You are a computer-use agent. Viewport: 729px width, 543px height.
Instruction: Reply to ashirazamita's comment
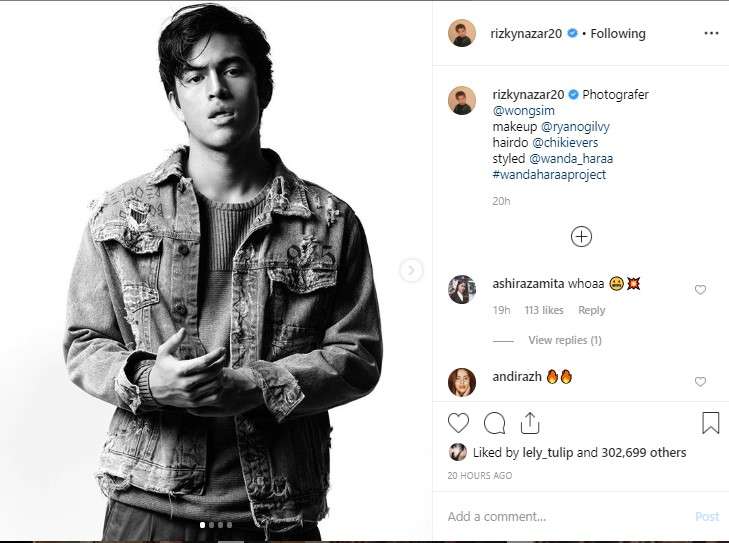[x=592, y=310]
